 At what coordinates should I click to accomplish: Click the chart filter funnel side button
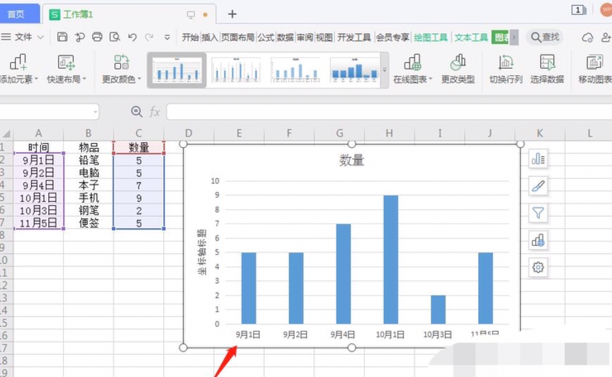click(x=538, y=213)
